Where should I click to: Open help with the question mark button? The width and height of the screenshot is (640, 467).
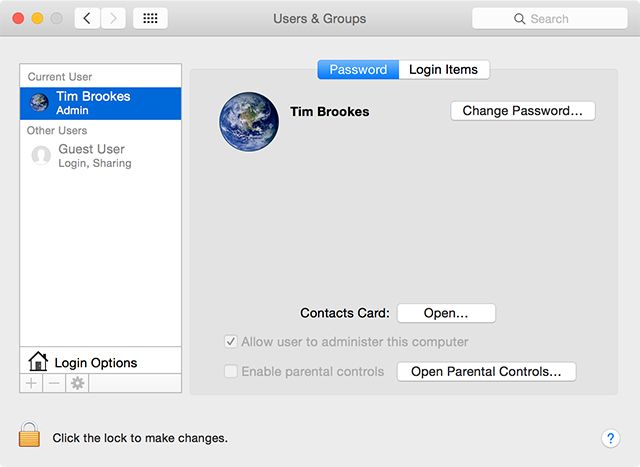click(611, 438)
